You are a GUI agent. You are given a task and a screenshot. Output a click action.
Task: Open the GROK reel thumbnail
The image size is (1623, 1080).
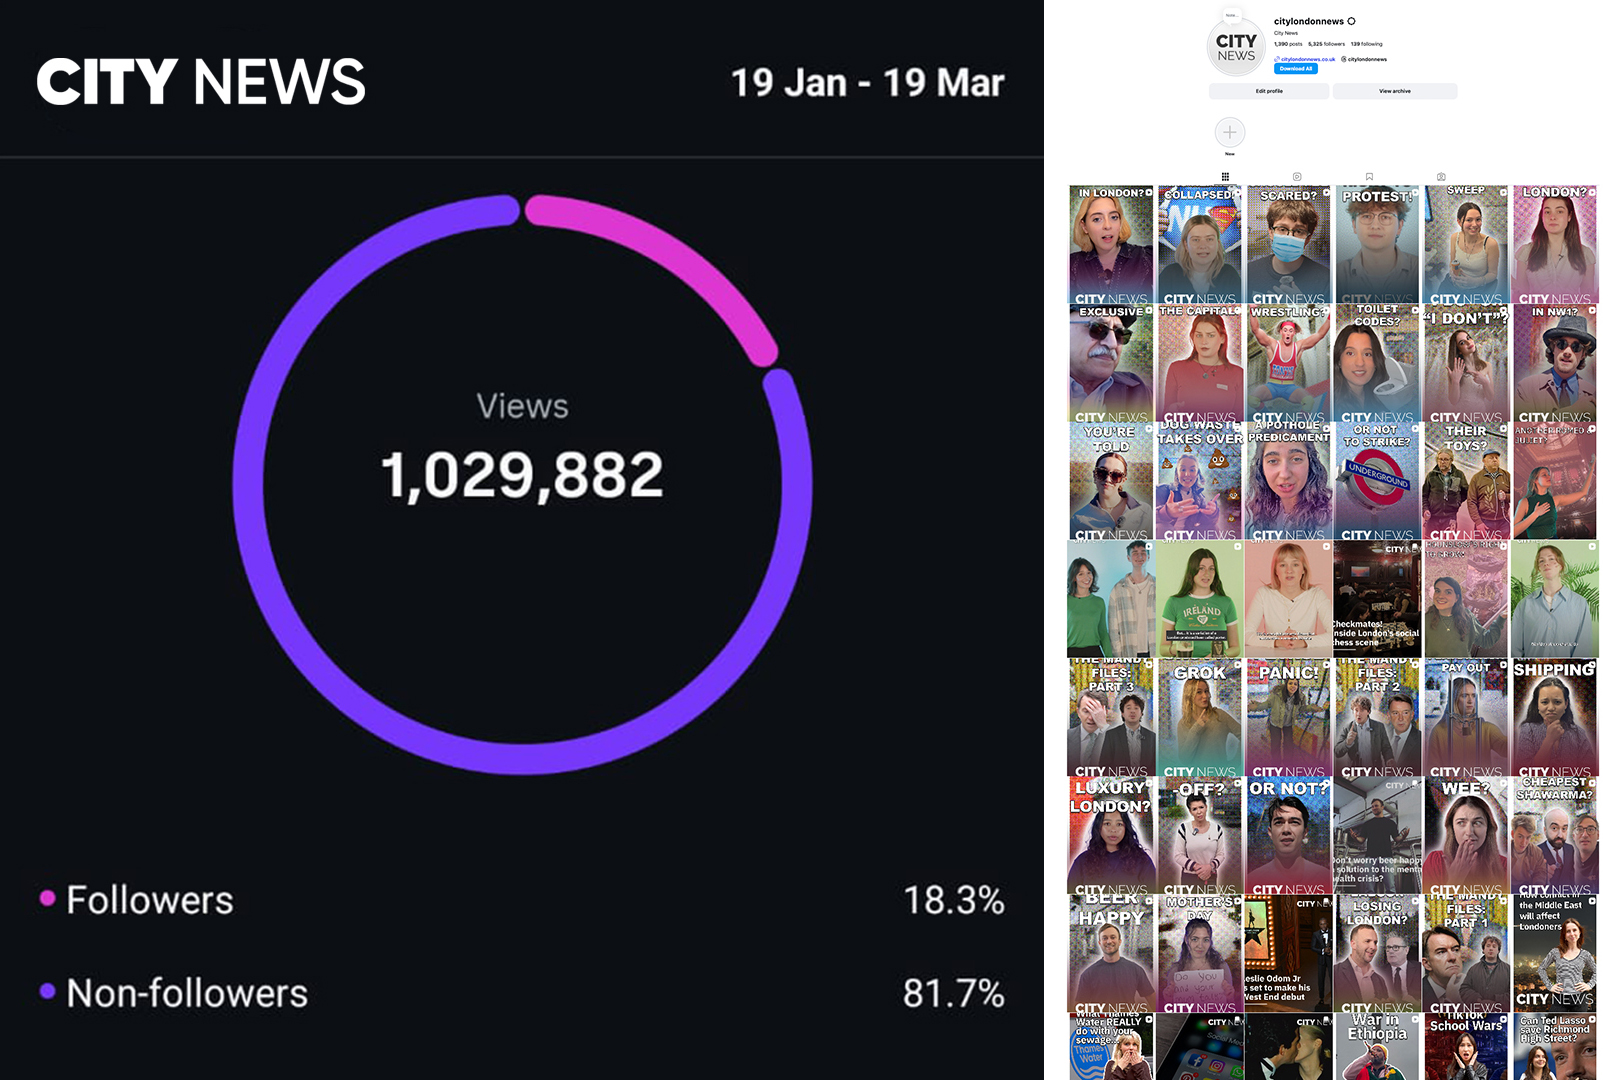click(x=1199, y=717)
